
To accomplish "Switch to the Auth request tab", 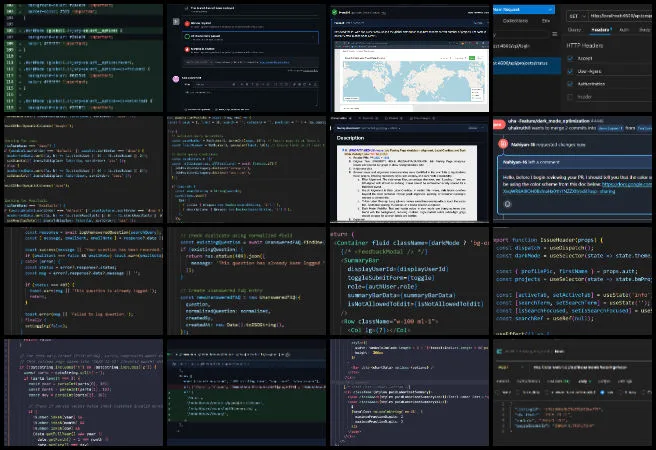I will 624,30.
